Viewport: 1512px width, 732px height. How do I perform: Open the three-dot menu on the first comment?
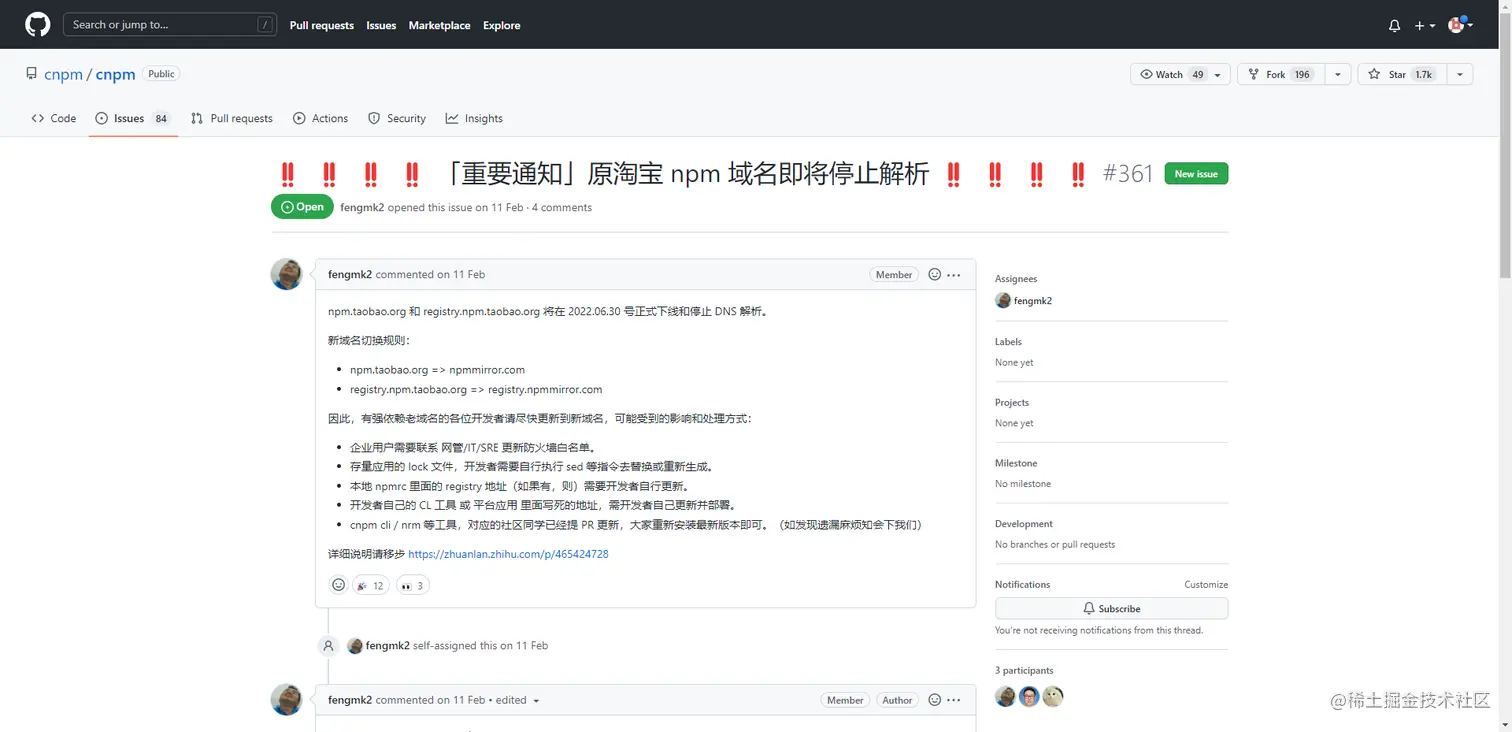click(954, 275)
